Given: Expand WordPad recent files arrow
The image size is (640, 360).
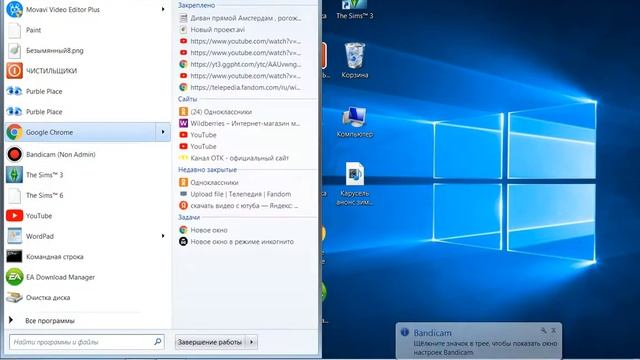Looking at the screenshot, I should [163, 236].
